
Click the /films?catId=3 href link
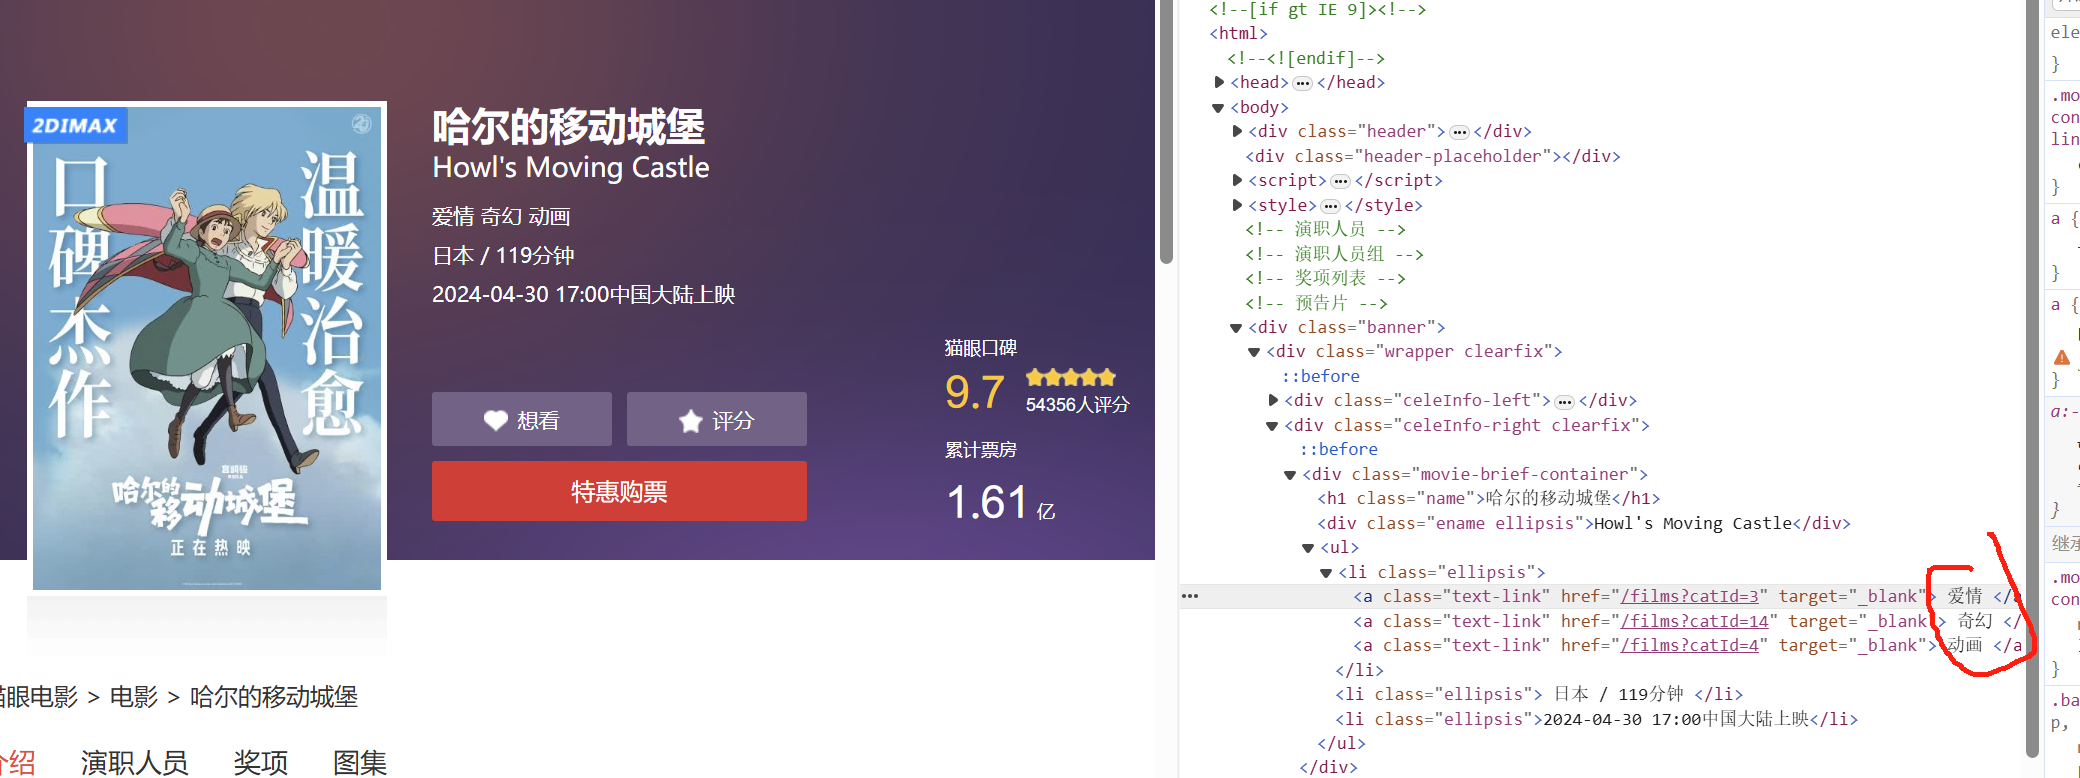(x=1689, y=596)
